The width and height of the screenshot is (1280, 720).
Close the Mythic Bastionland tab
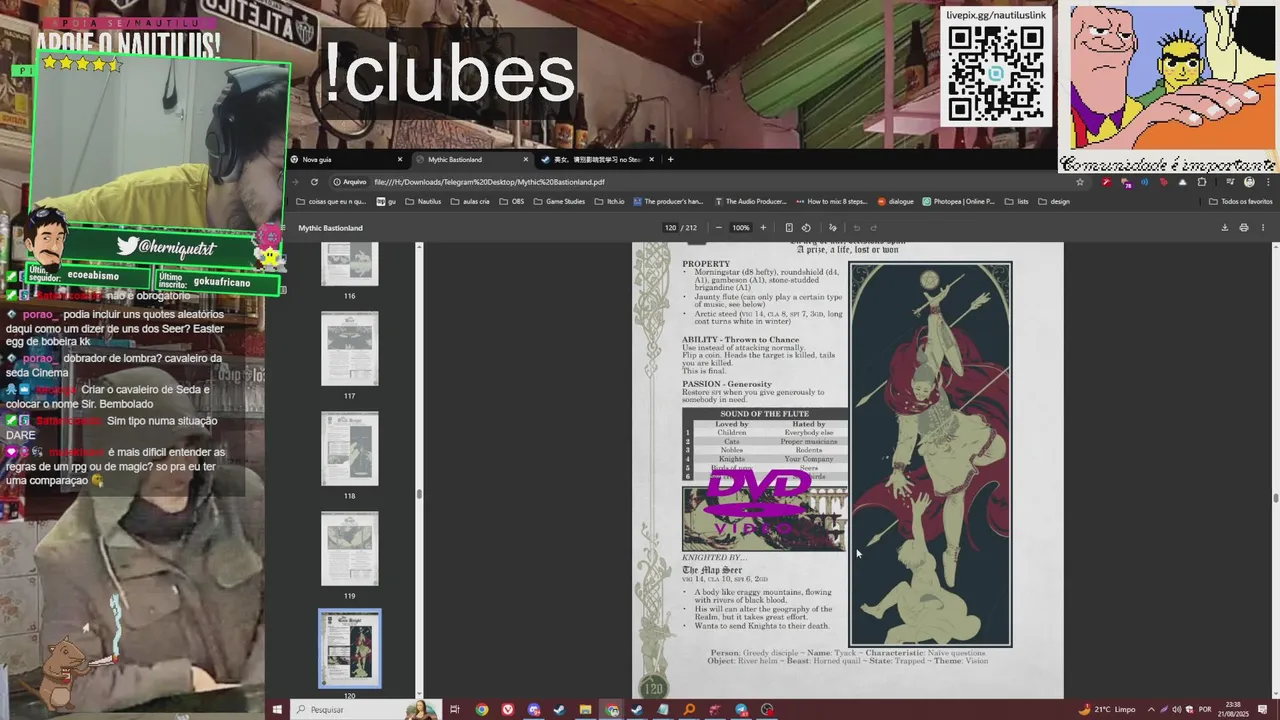click(x=525, y=159)
